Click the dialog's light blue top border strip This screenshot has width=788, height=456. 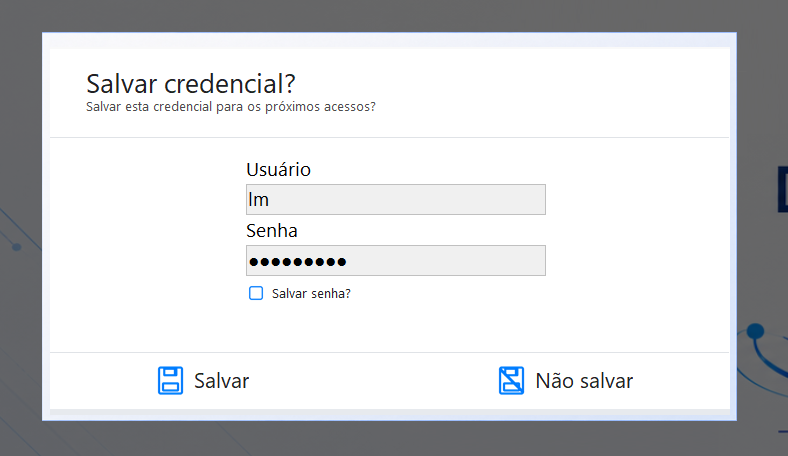pos(389,40)
